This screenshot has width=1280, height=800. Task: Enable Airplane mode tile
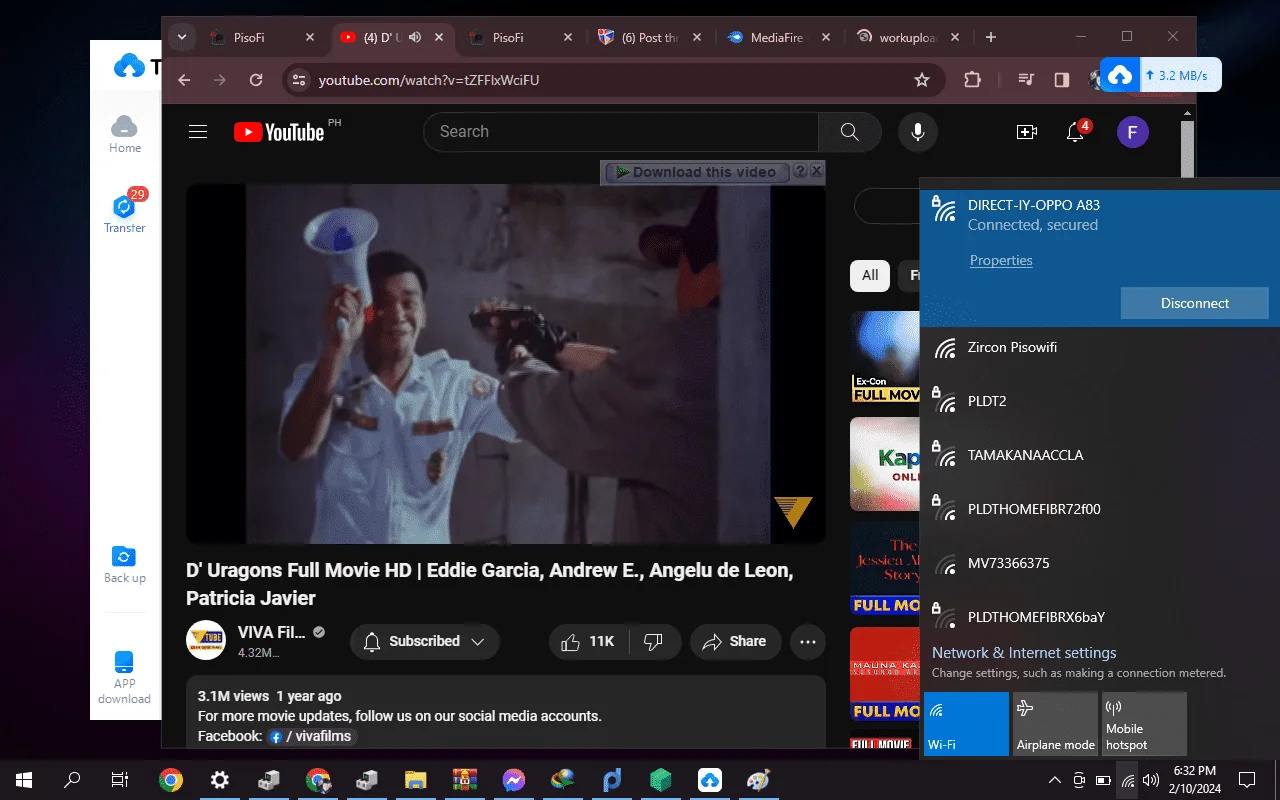click(1055, 724)
